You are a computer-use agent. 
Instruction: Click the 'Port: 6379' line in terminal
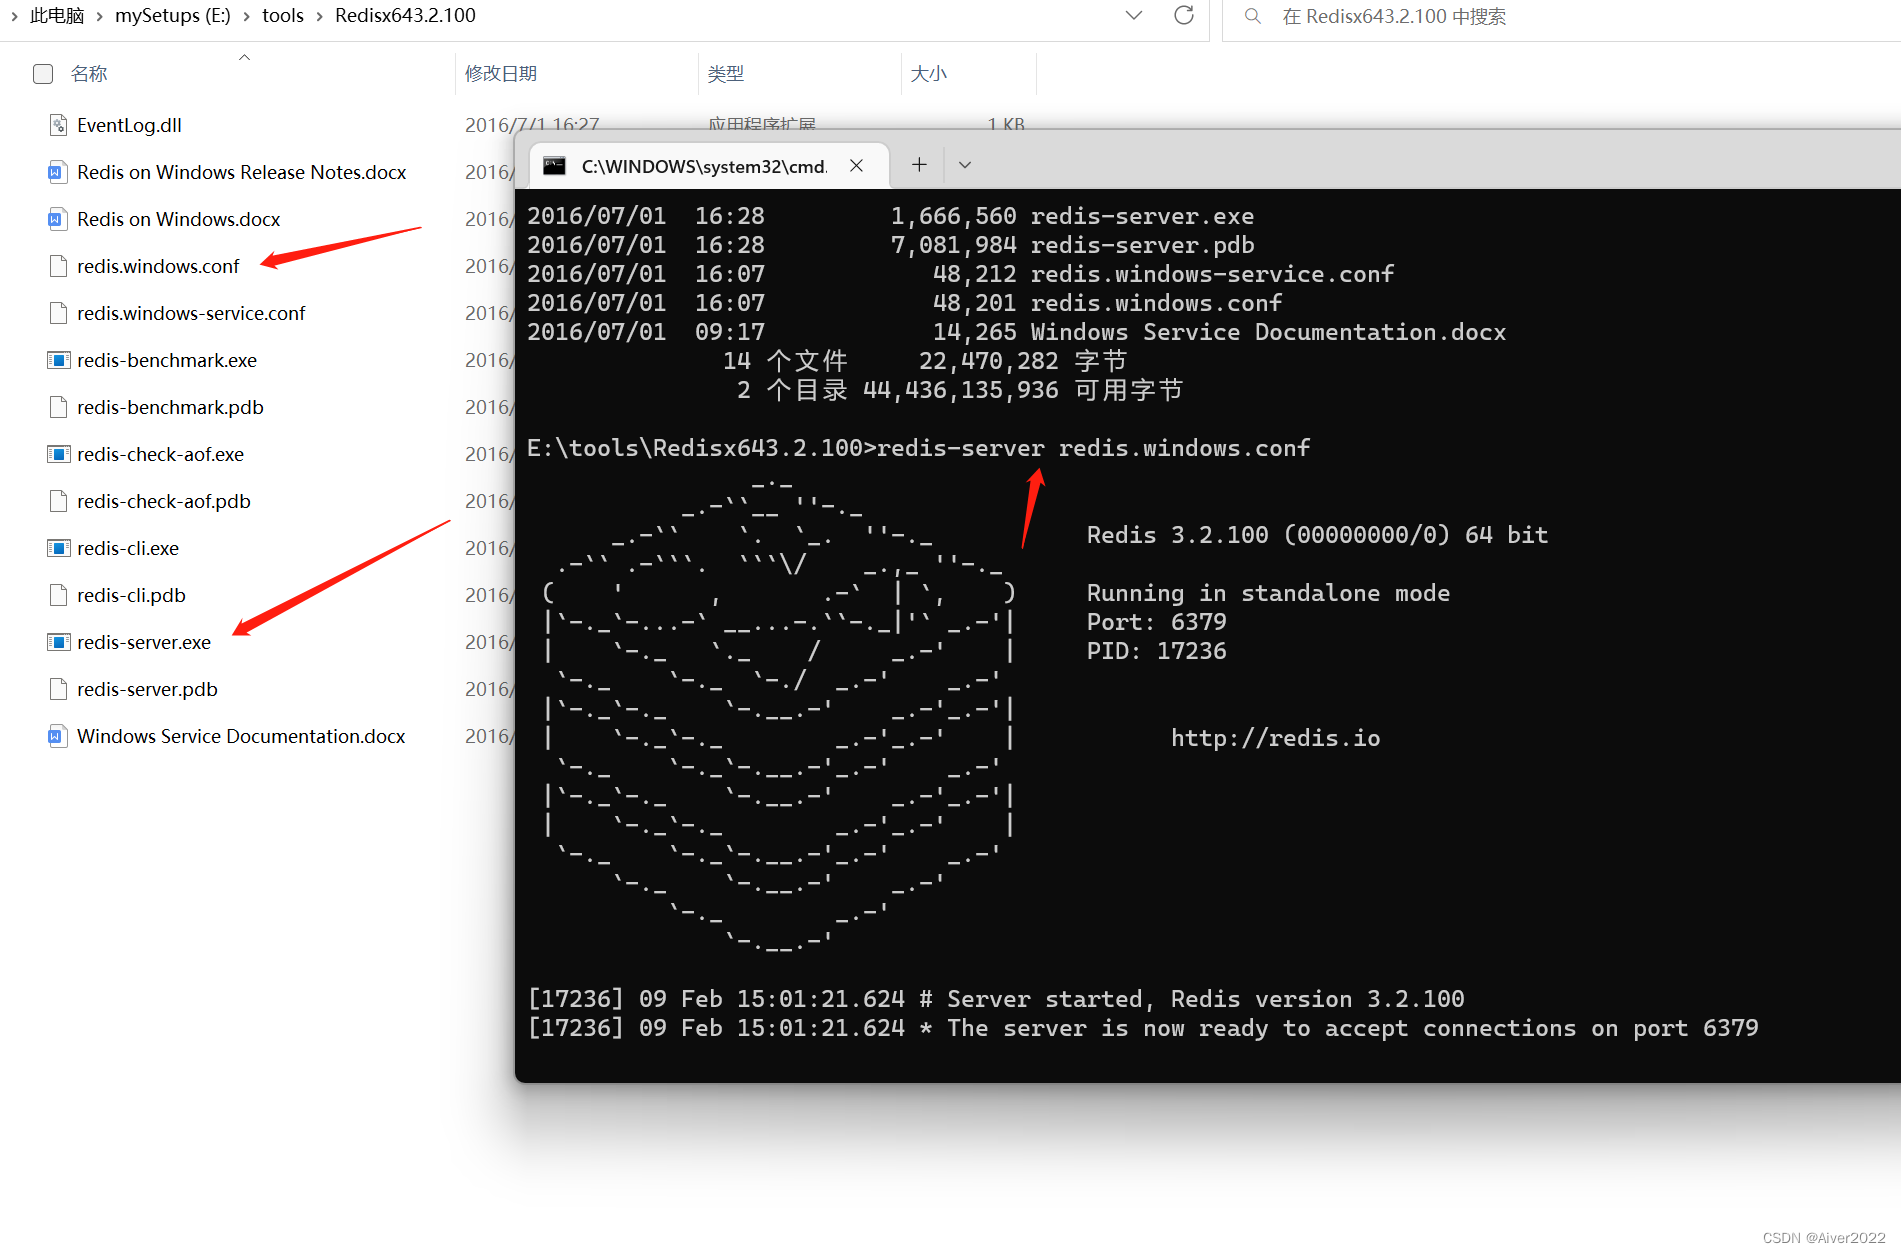(1156, 622)
